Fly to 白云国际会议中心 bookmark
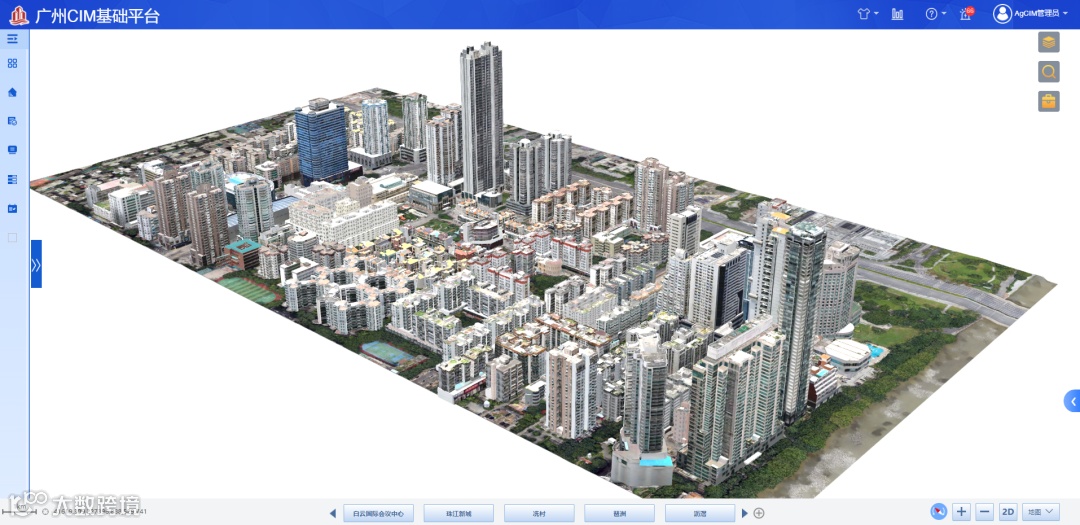The width and height of the screenshot is (1080, 525). click(x=378, y=513)
